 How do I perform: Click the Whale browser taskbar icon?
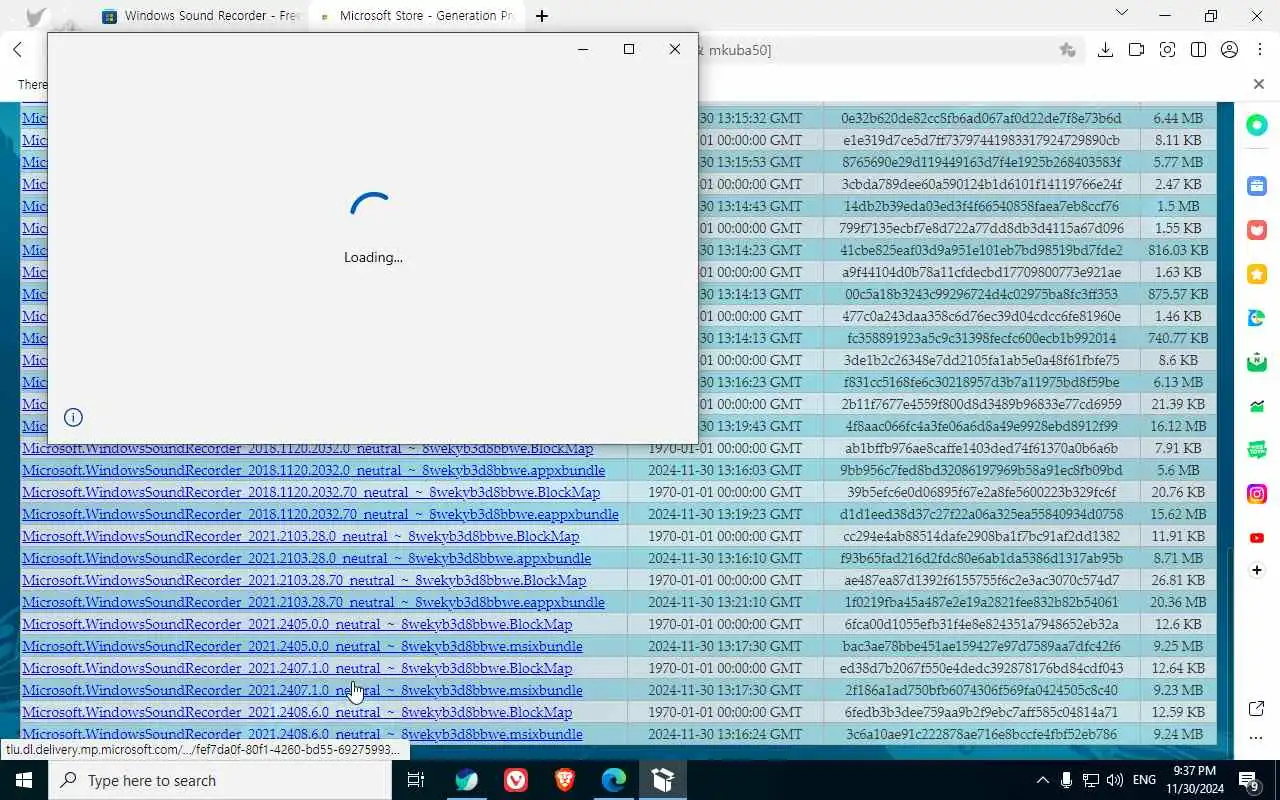[467, 780]
